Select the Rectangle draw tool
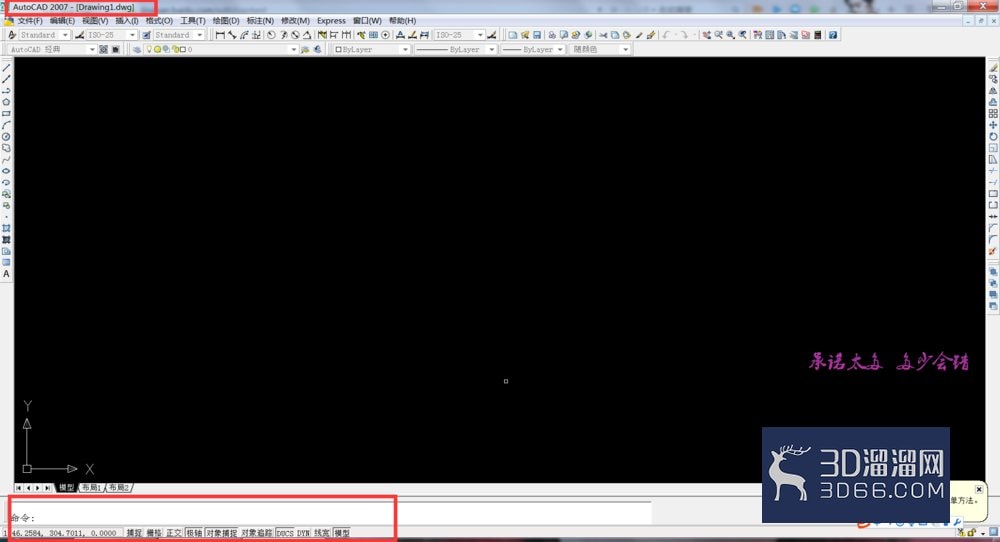 pos(6,114)
